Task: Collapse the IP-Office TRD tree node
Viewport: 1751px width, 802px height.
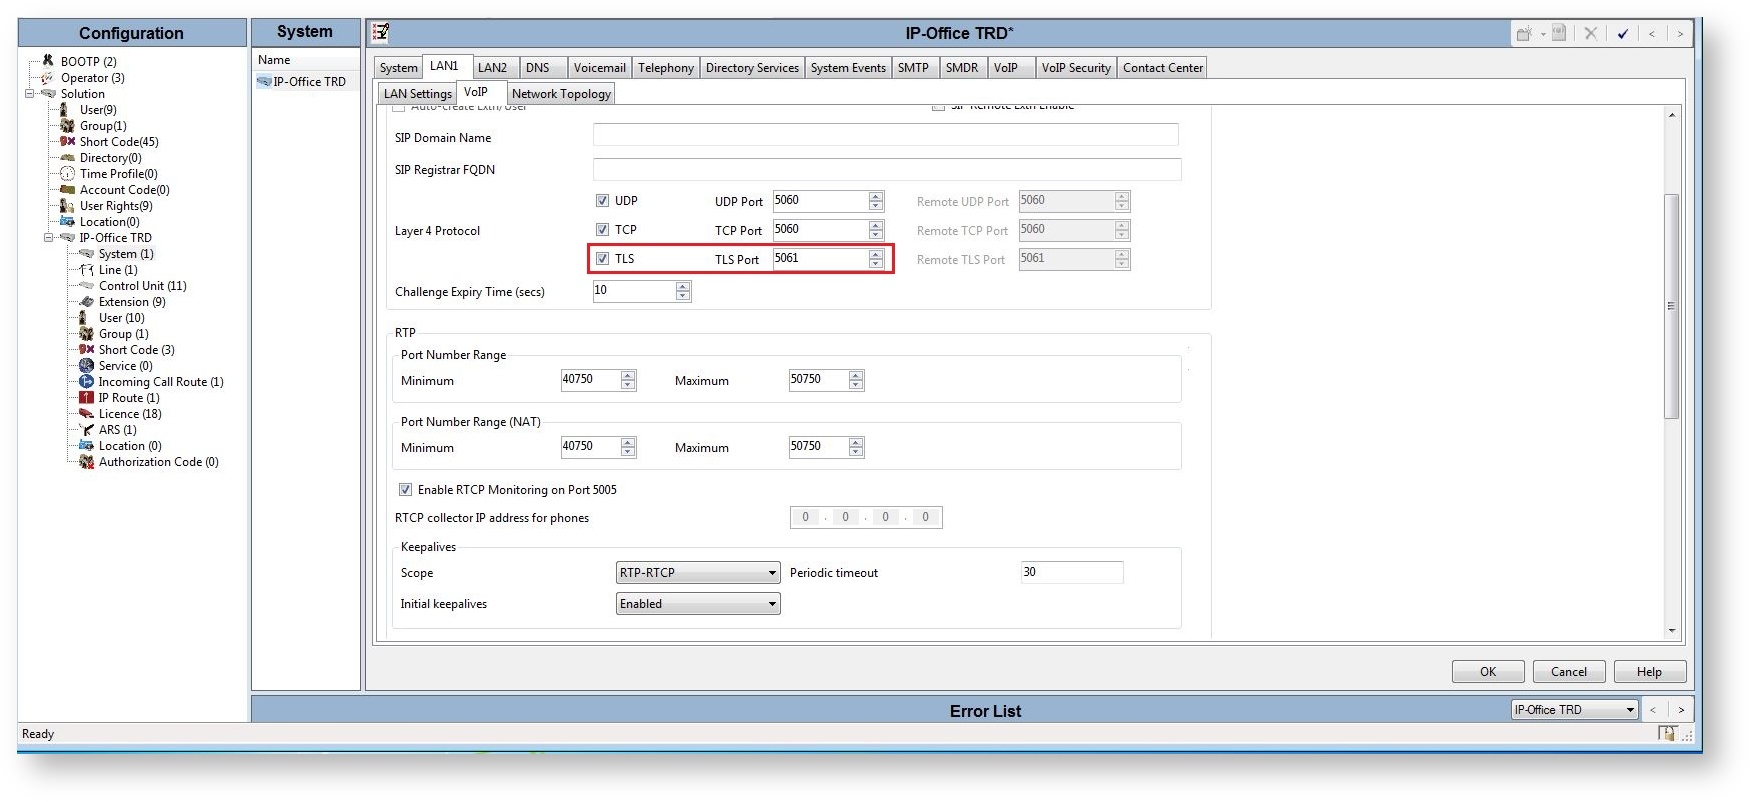Action: coord(48,237)
